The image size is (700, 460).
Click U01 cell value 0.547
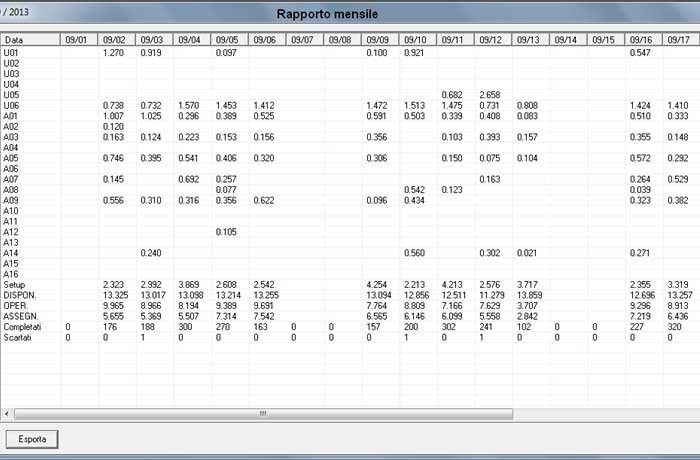[640, 53]
